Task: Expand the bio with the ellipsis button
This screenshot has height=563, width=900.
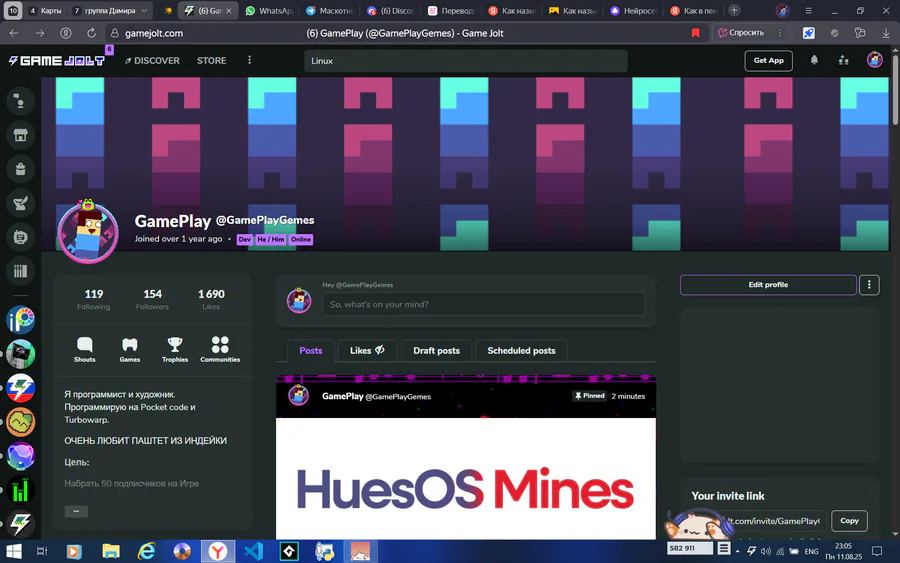Action: pos(76,511)
